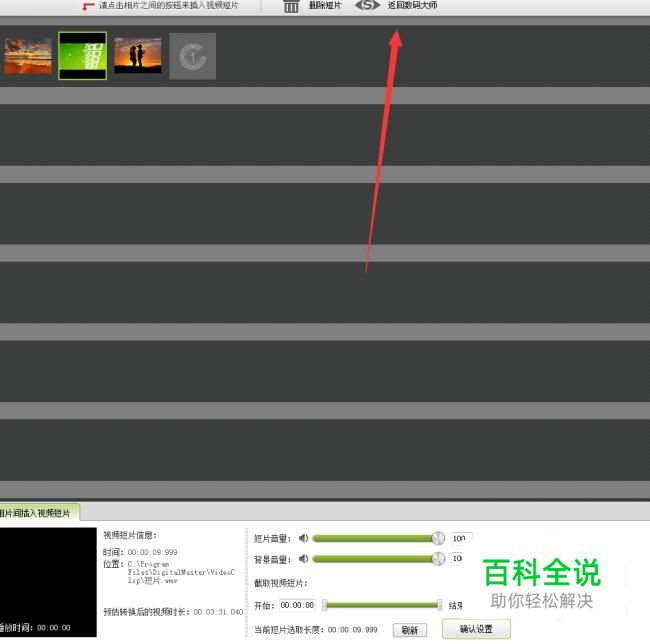Click the gray placeholder thumbnail with circular arrow
Image resolution: width=650 pixels, height=644 pixels.
click(193, 56)
